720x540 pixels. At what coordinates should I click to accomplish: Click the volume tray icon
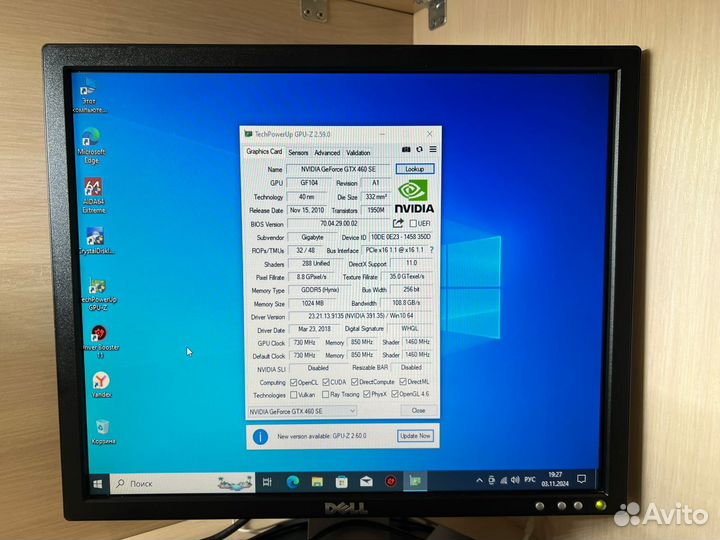[515, 480]
